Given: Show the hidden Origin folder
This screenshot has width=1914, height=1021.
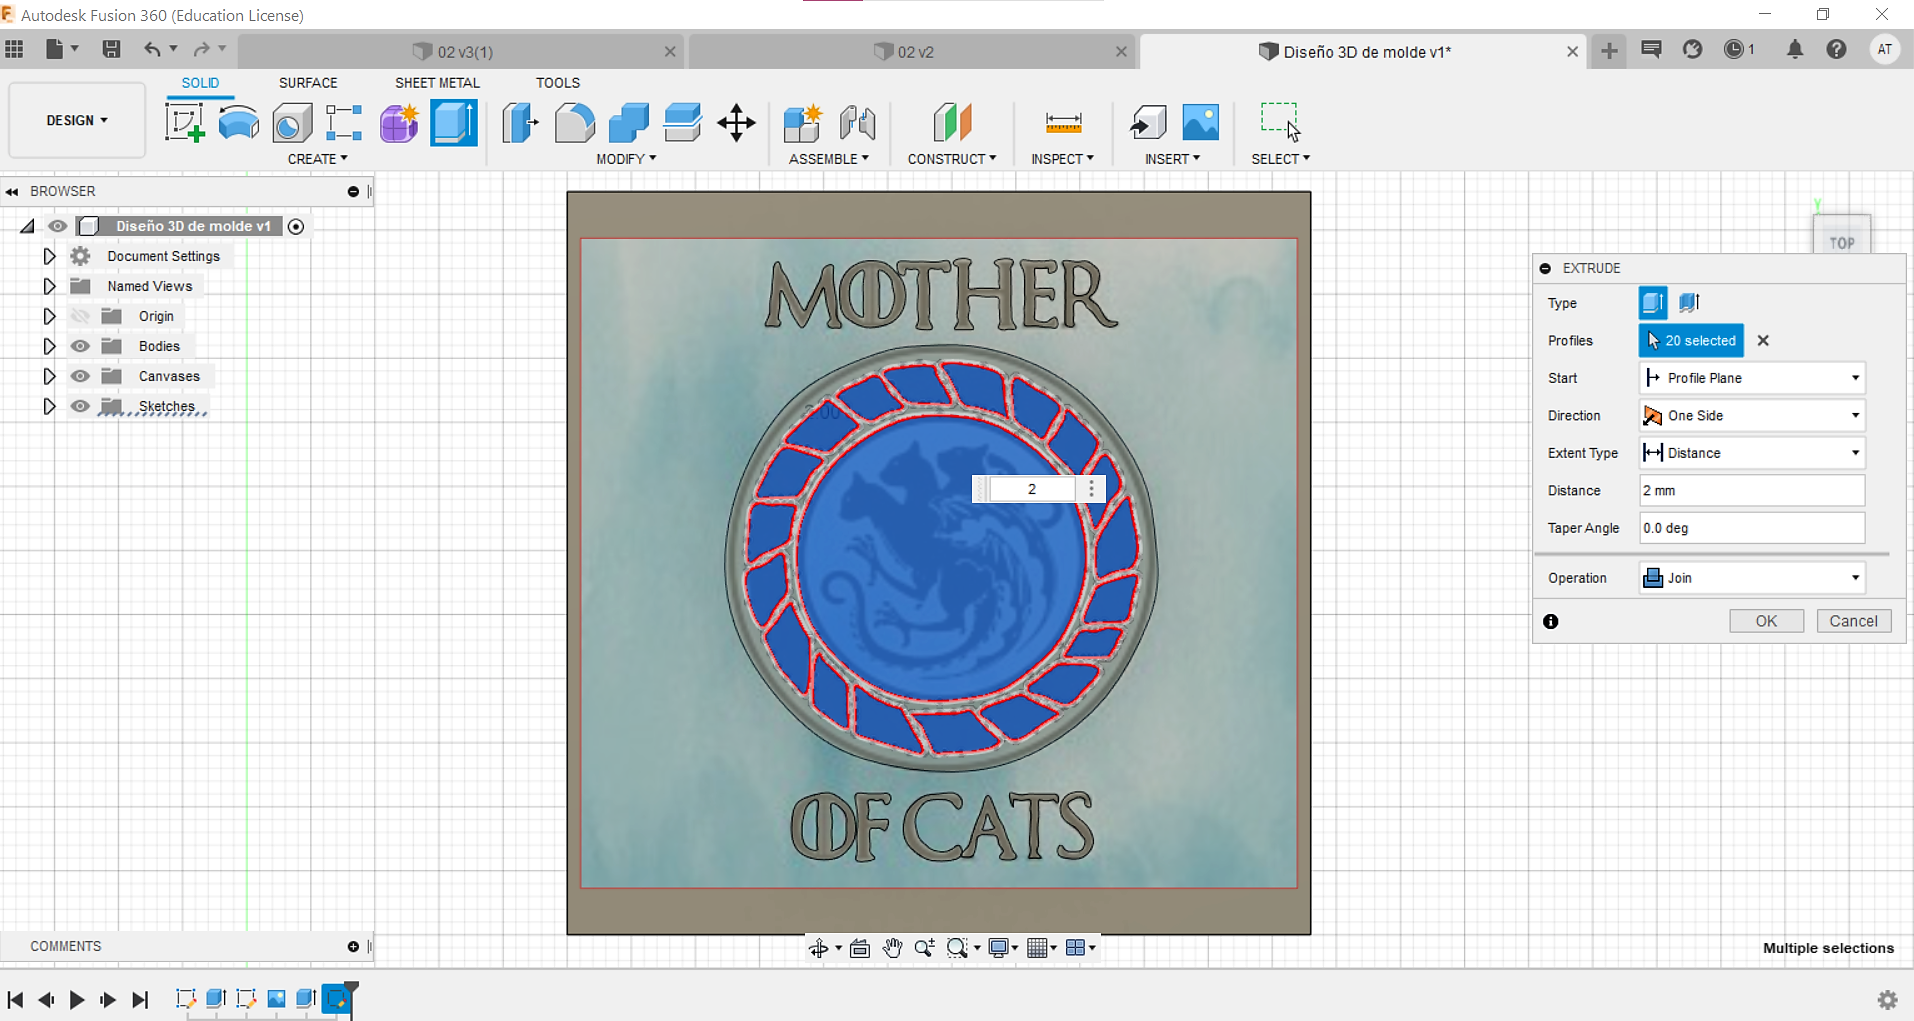Looking at the screenshot, I should [80, 316].
